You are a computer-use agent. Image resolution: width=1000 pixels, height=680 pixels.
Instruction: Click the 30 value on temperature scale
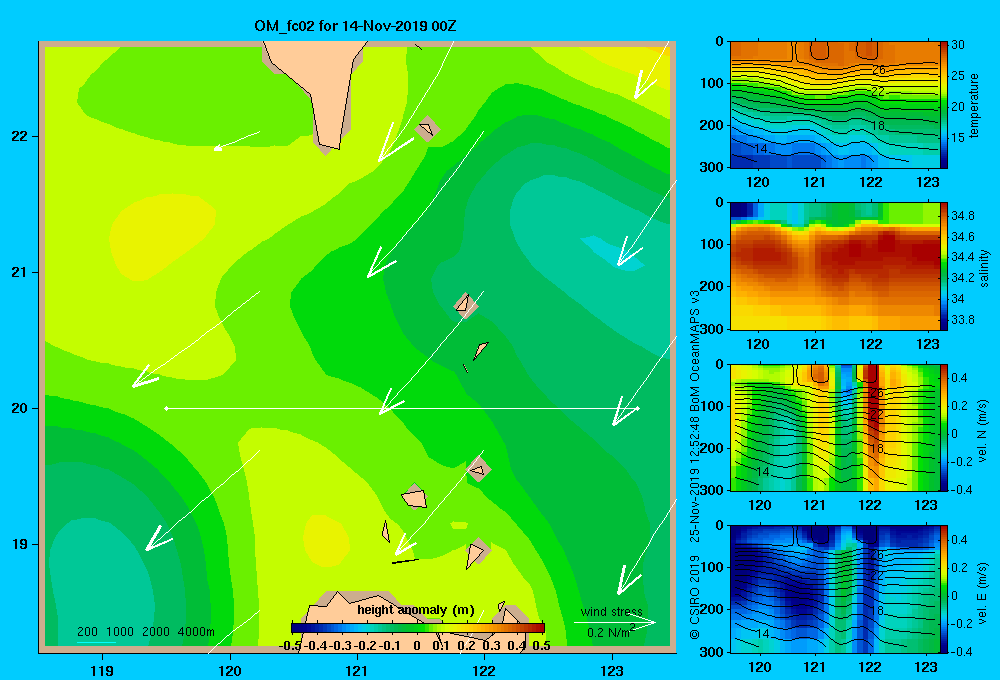[x=958, y=45]
